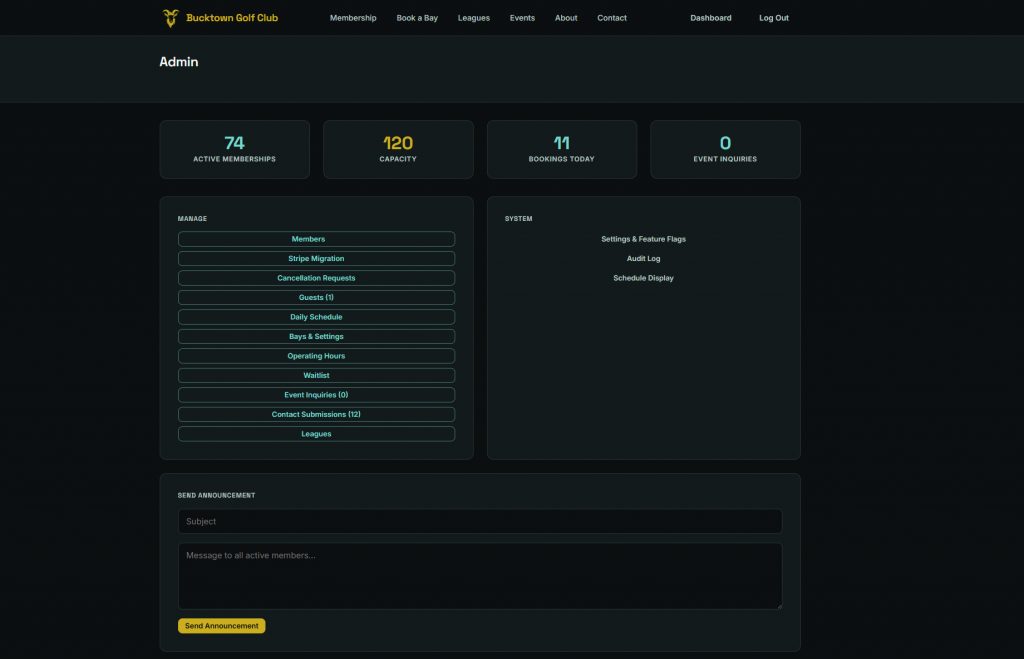View Cancellation Requests
1024x659 pixels.
316,278
